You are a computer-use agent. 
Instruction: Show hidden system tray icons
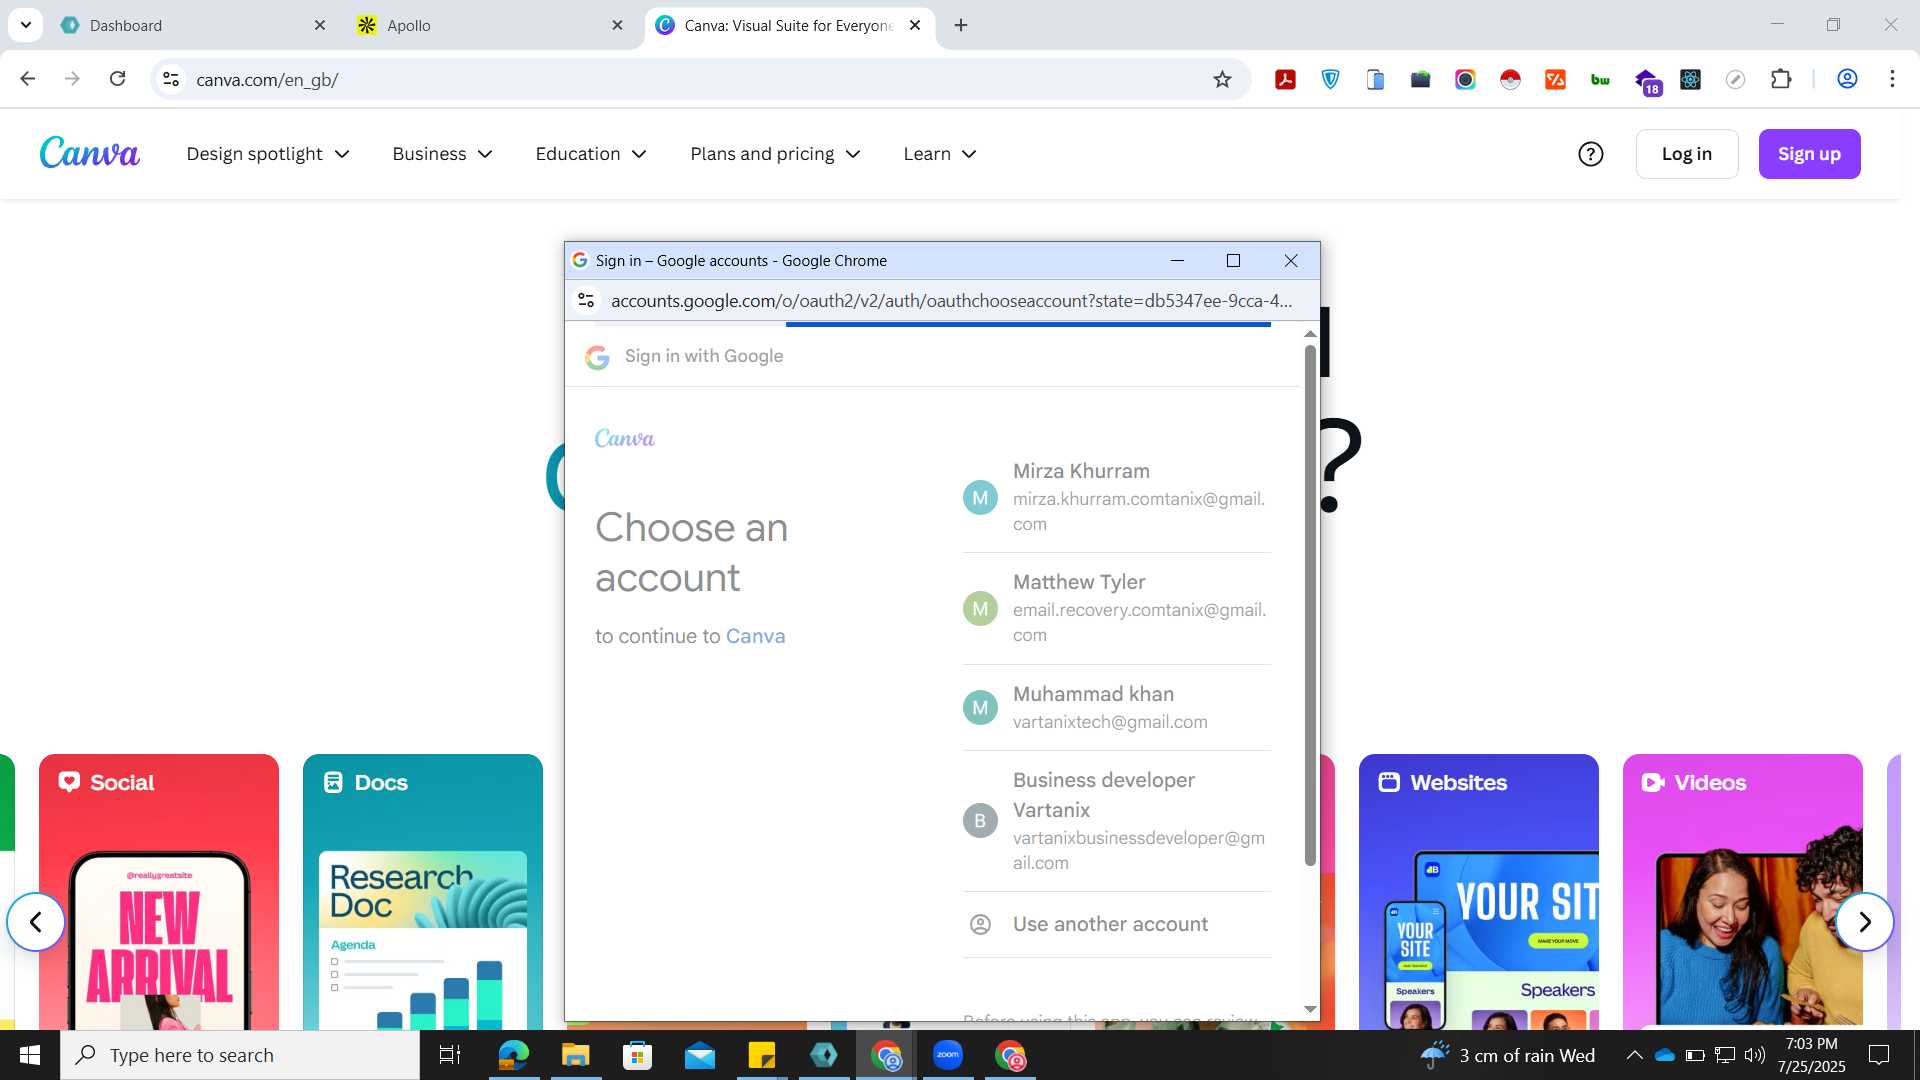coord(1634,1055)
